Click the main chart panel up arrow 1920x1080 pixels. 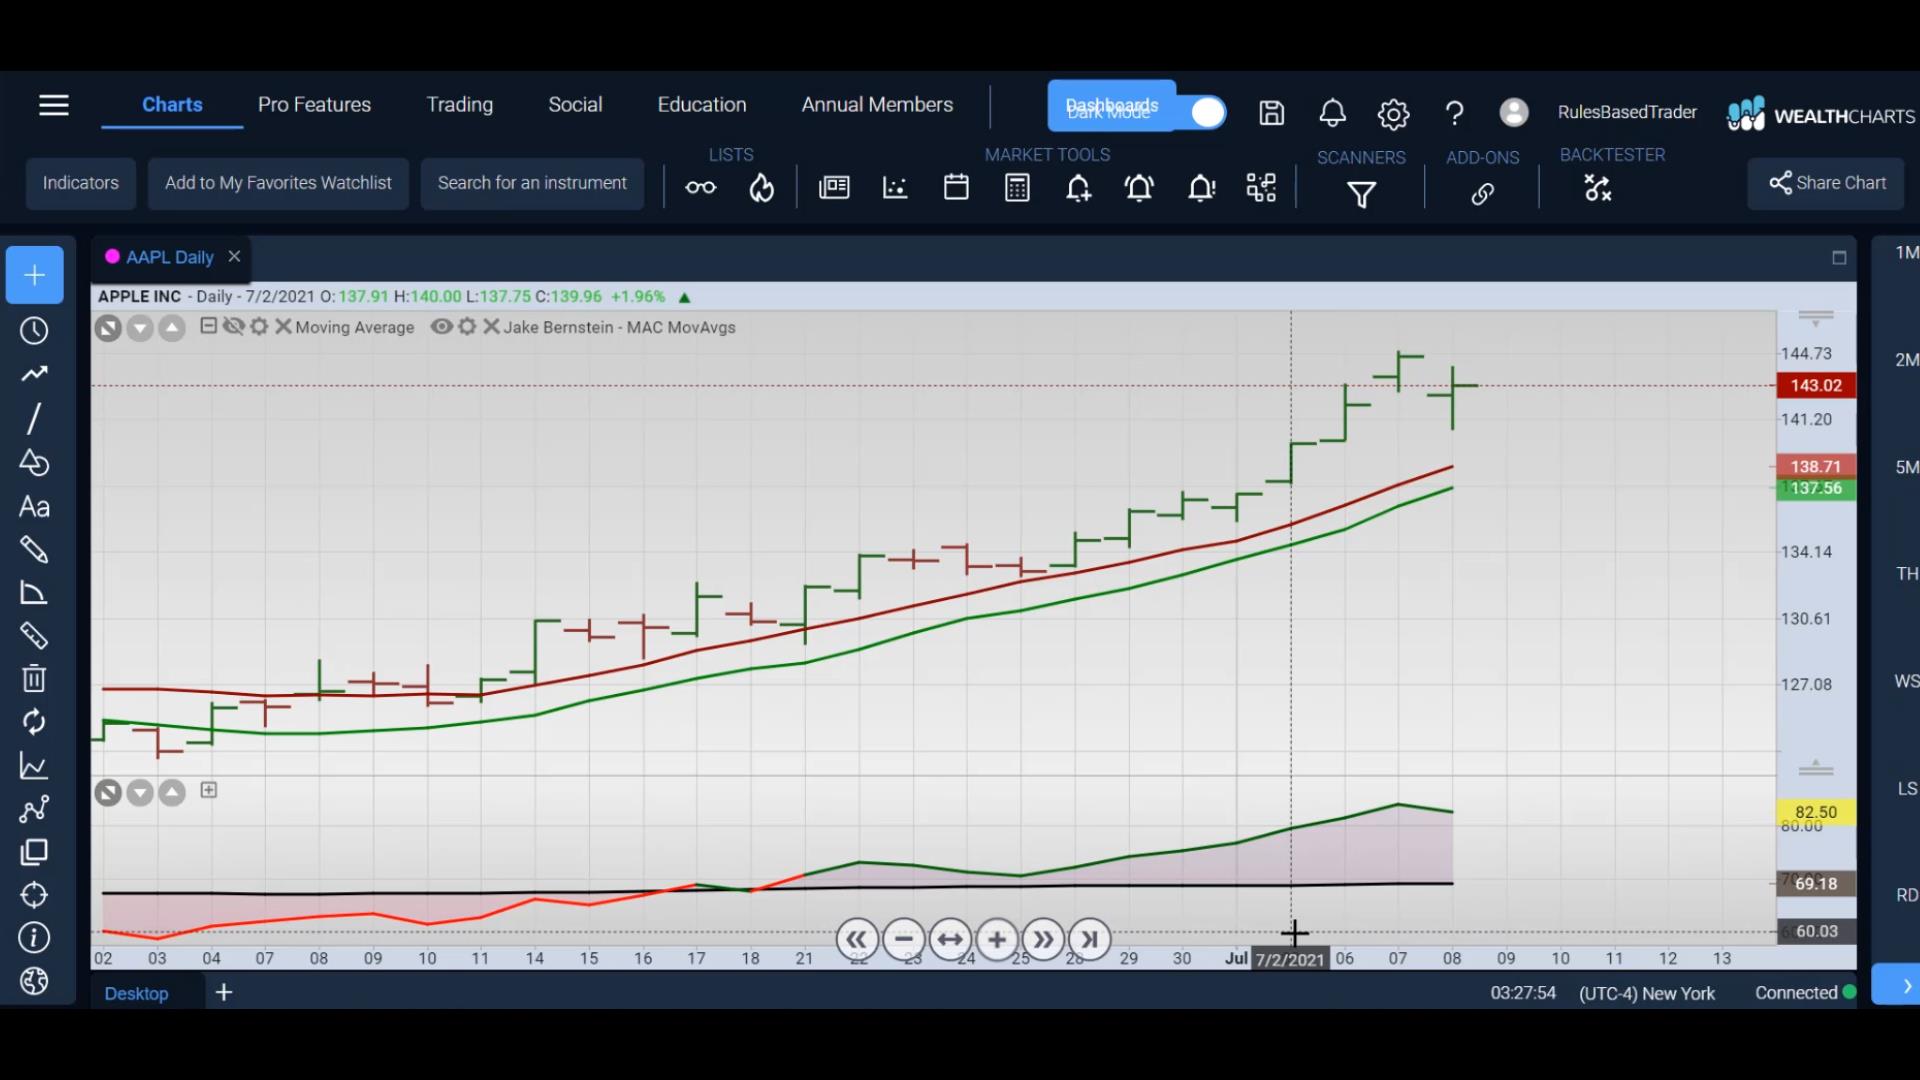coord(172,328)
